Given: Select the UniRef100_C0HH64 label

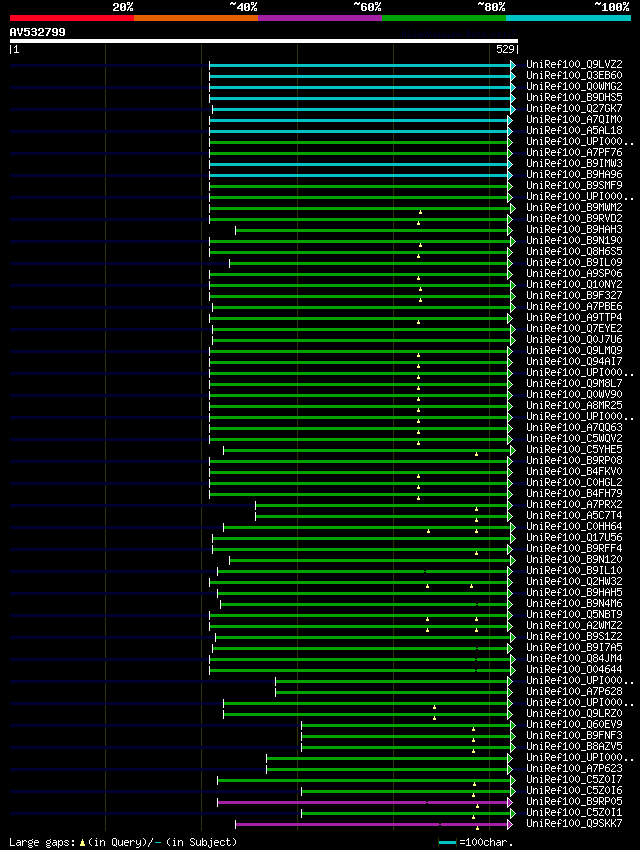Looking at the screenshot, I should (x=574, y=526).
